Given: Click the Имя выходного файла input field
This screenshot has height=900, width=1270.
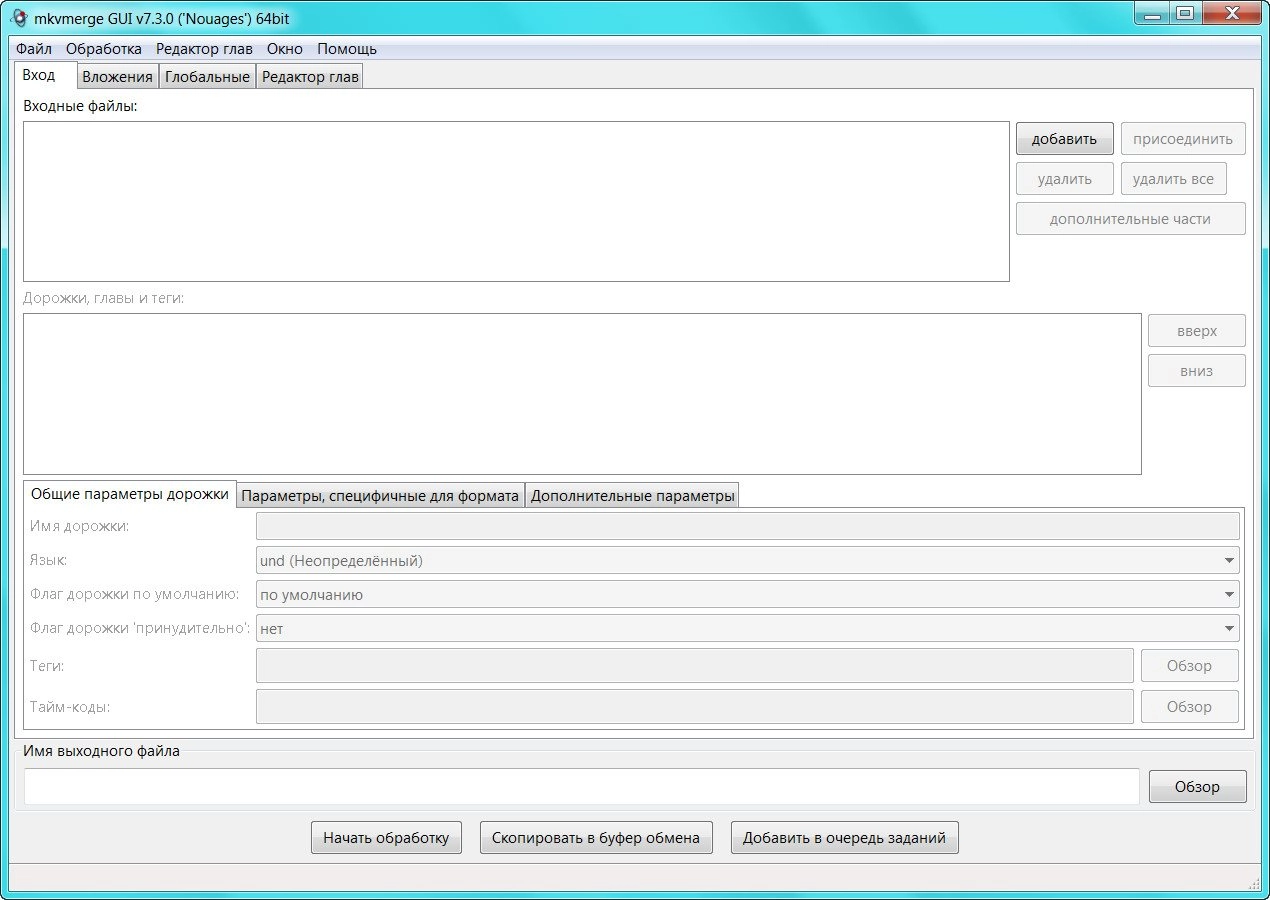Looking at the screenshot, I should tap(582, 786).
